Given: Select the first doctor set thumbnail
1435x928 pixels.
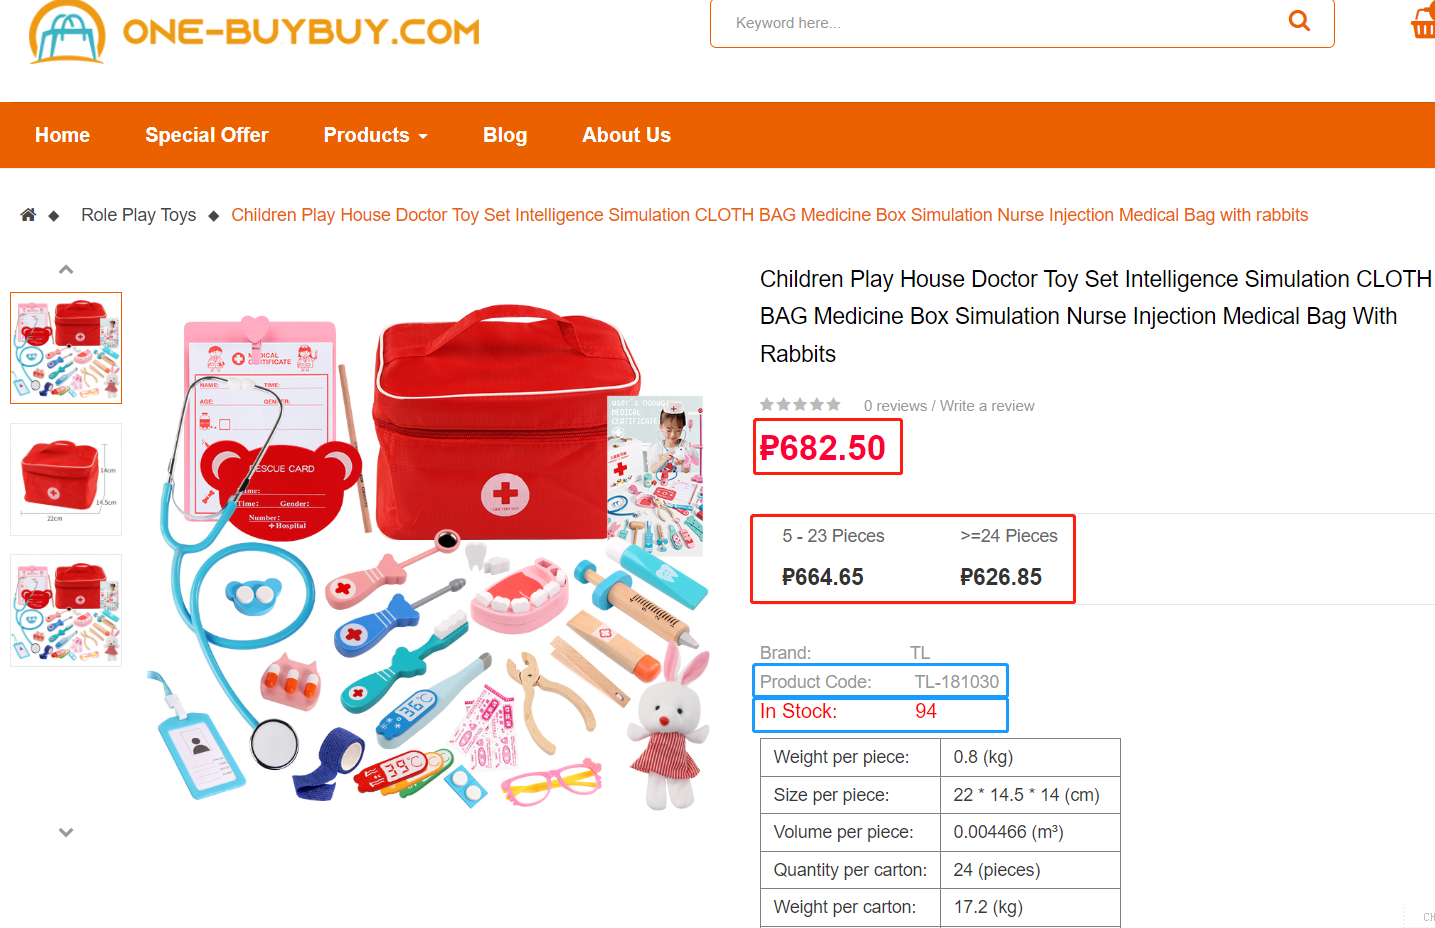Looking at the screenshot, I should tap(66, 348).
